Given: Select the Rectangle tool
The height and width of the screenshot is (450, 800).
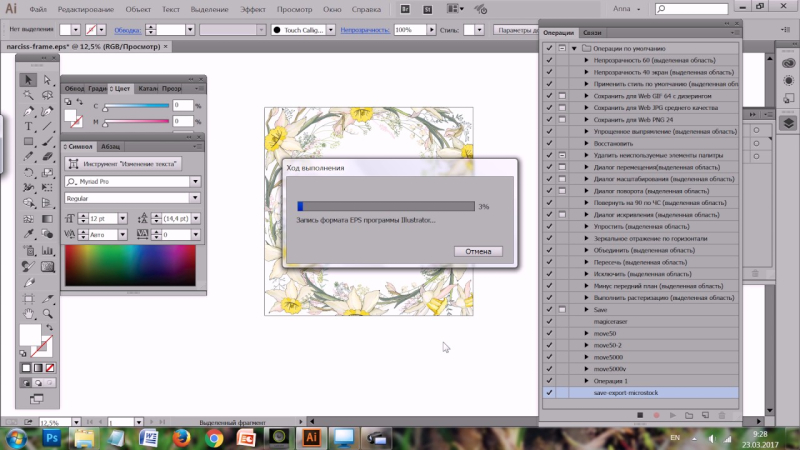Looking at the screenshot, I should (x=29, y=142).
